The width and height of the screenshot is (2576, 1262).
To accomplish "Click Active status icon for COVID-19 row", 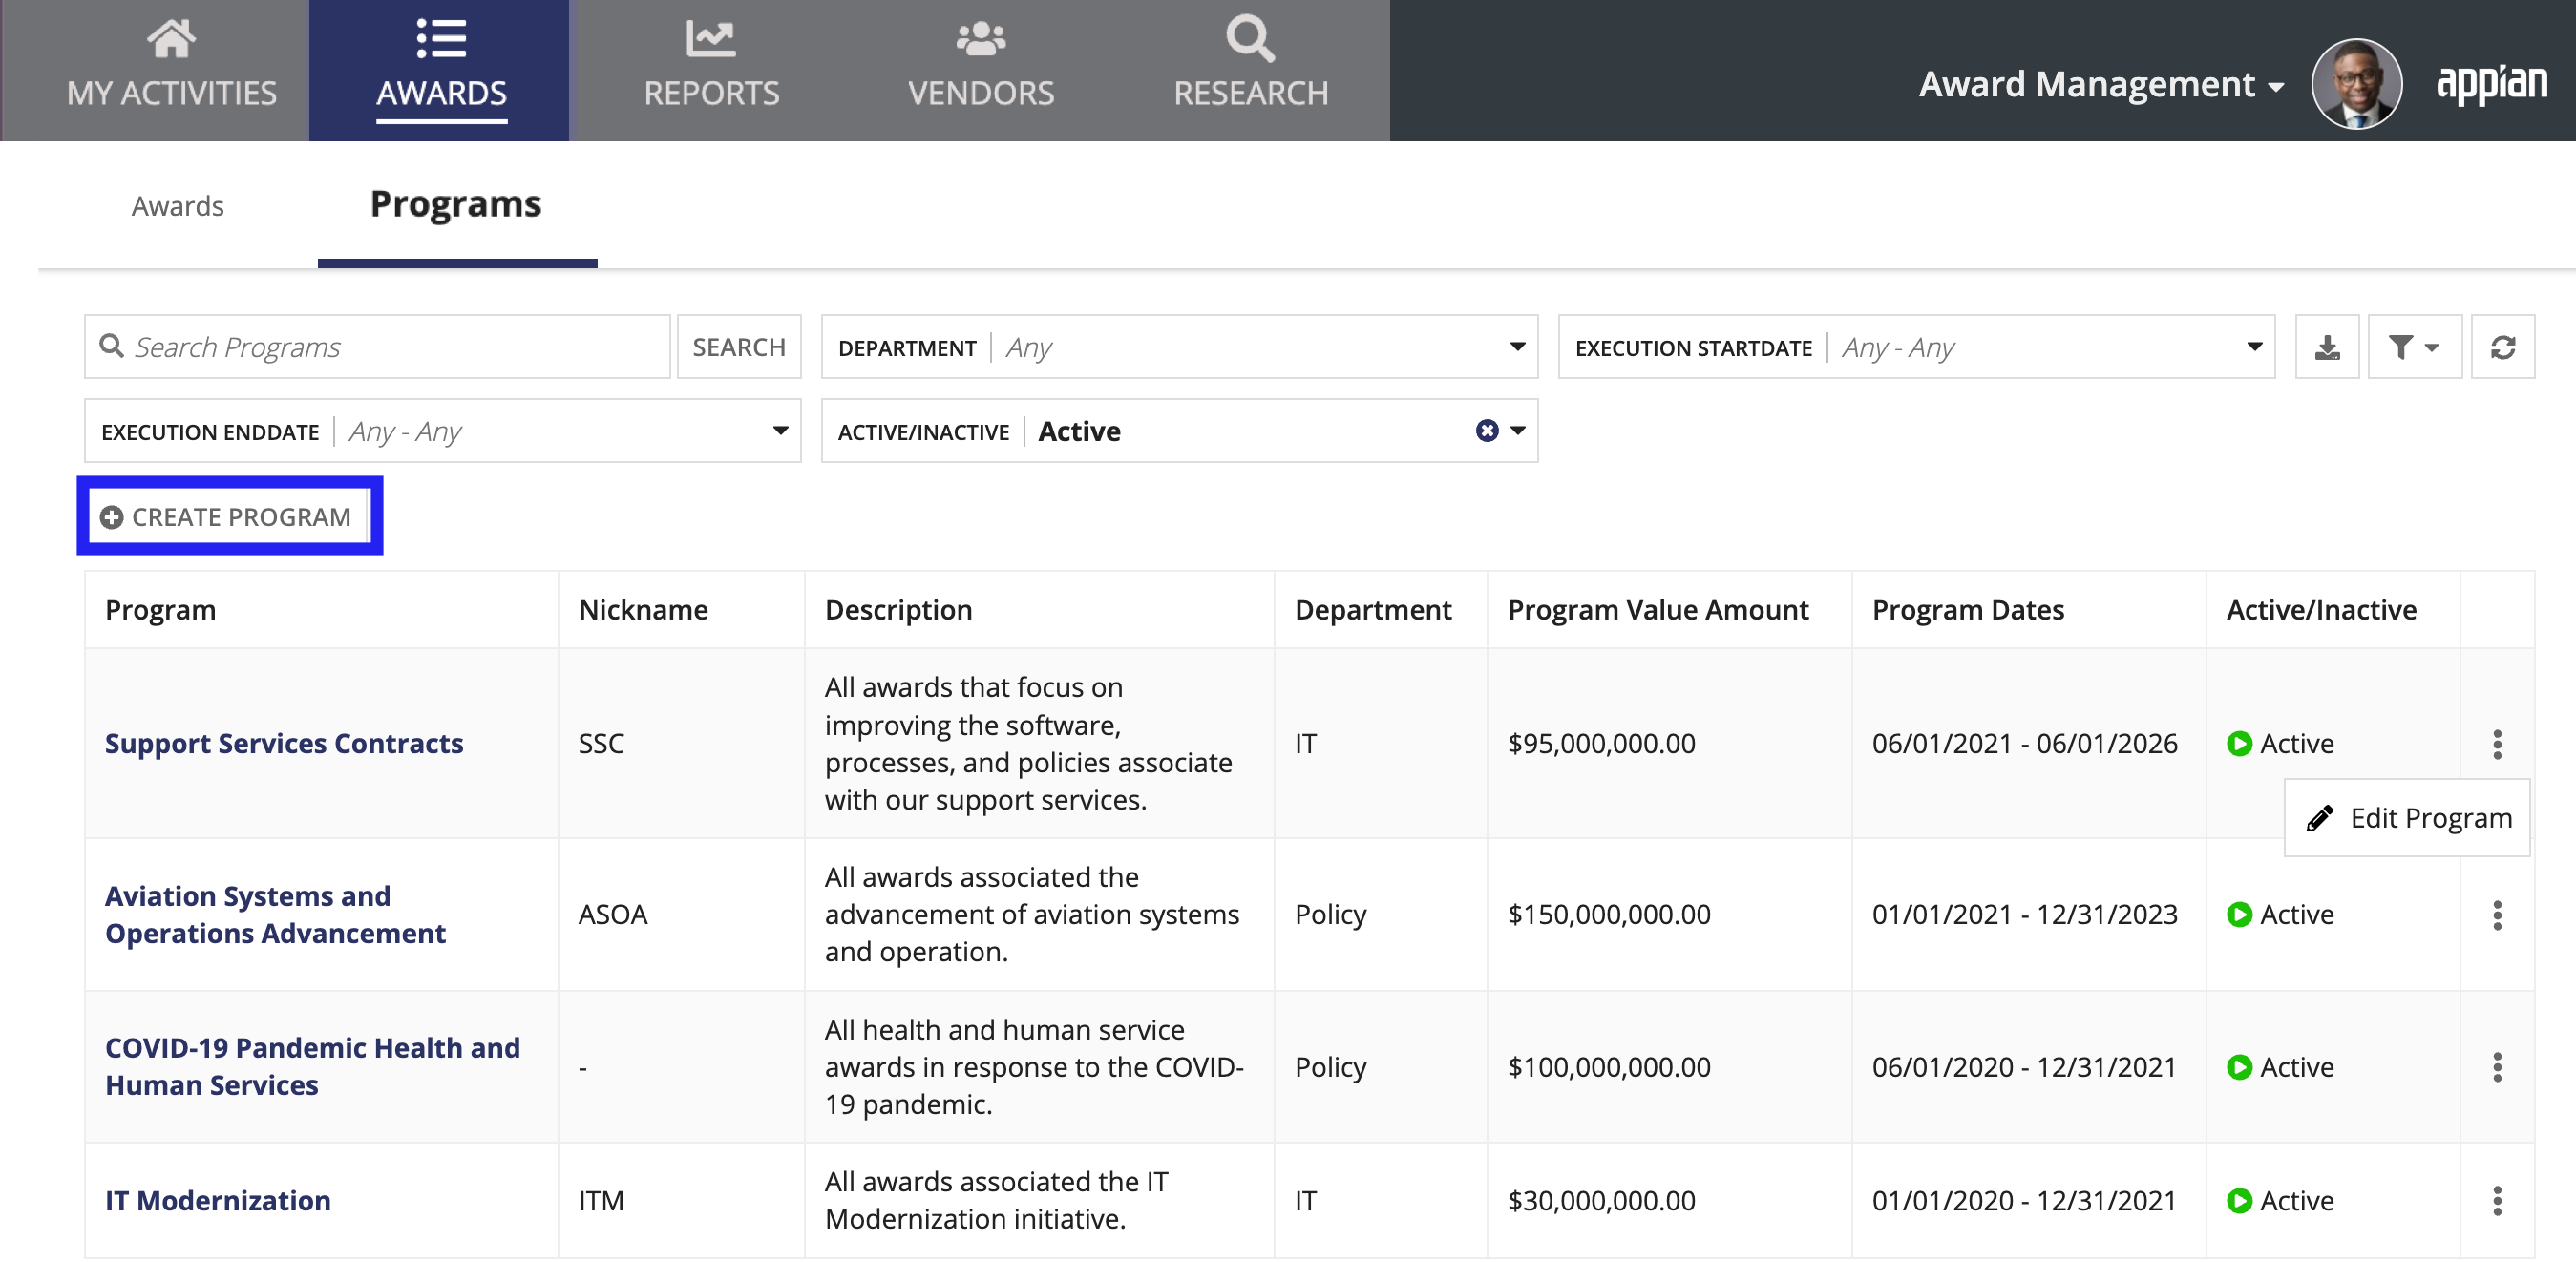I will click(2238, 1066).
